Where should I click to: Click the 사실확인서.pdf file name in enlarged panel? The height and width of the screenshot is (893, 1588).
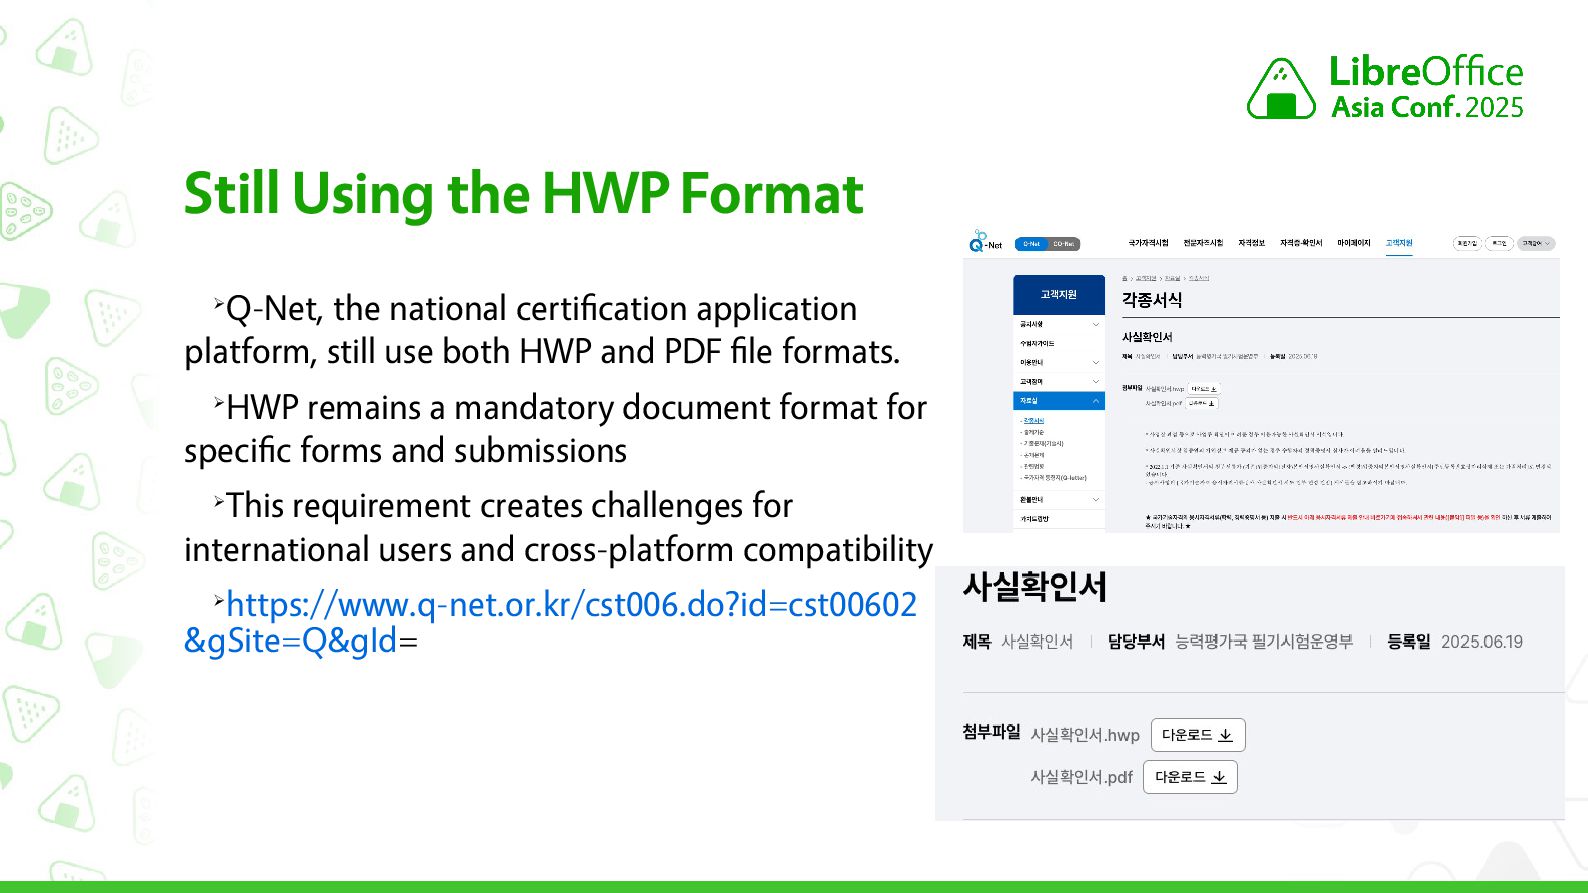point(1081,777)
